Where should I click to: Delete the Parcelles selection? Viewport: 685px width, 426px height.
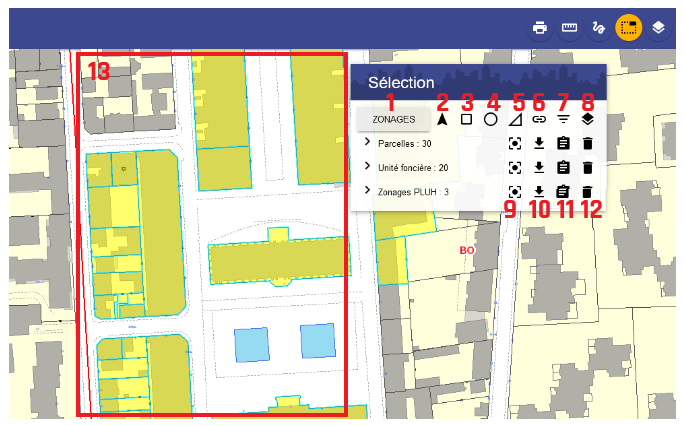click(x=588, y=143)
